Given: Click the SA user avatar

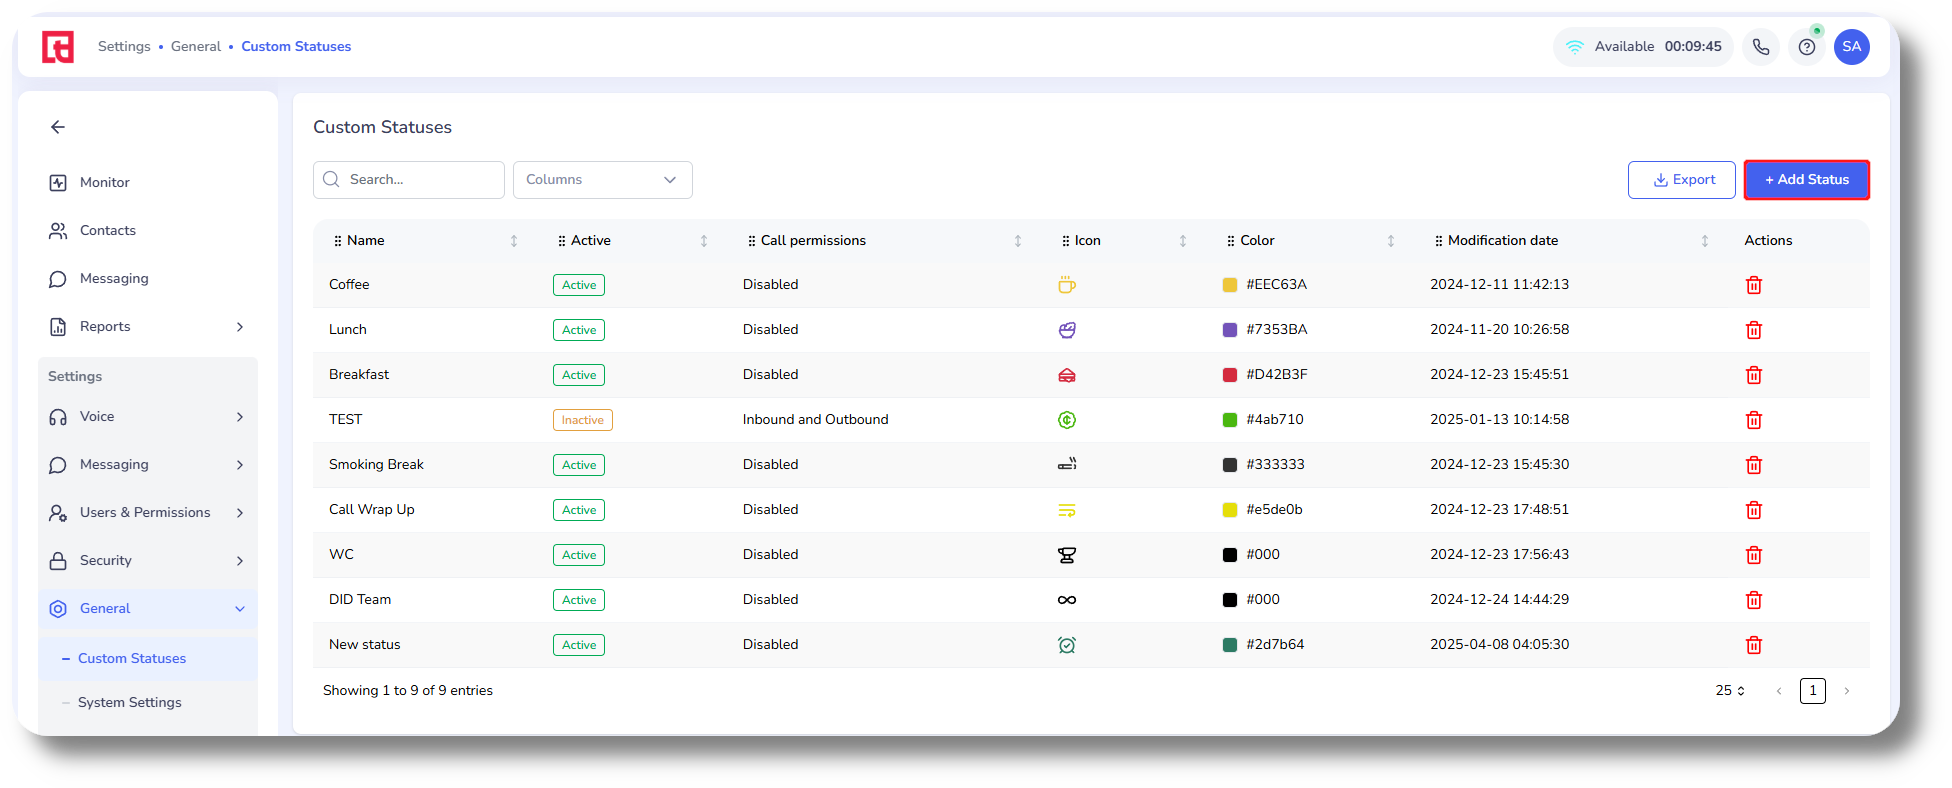Looking at the screenshot, I should click(1851, 47).
